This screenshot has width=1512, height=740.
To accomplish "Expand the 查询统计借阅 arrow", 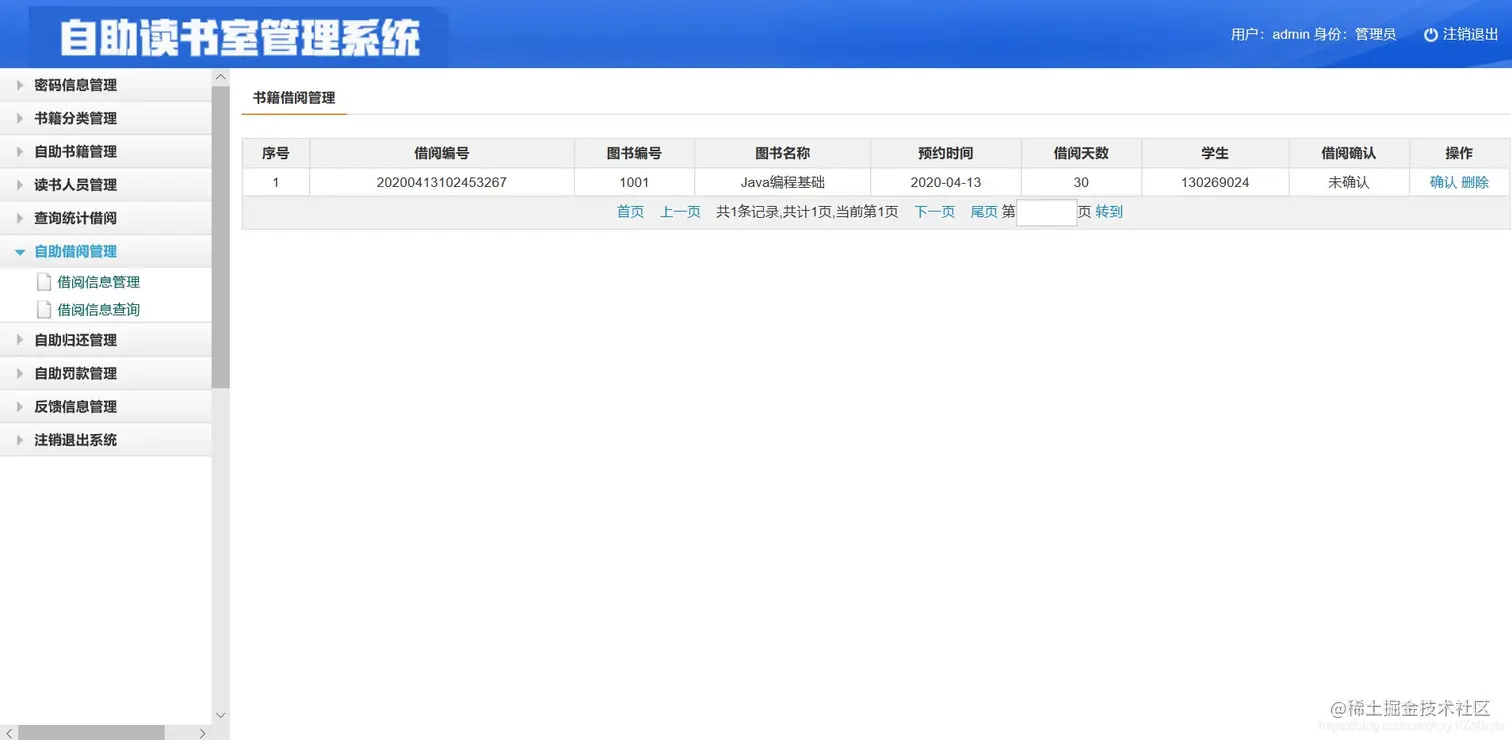I will point(19,218).
